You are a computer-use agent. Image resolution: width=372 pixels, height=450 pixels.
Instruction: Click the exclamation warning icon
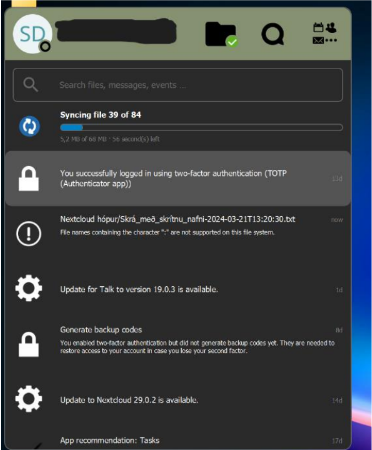pyautogui.click(x=29, y=234)
